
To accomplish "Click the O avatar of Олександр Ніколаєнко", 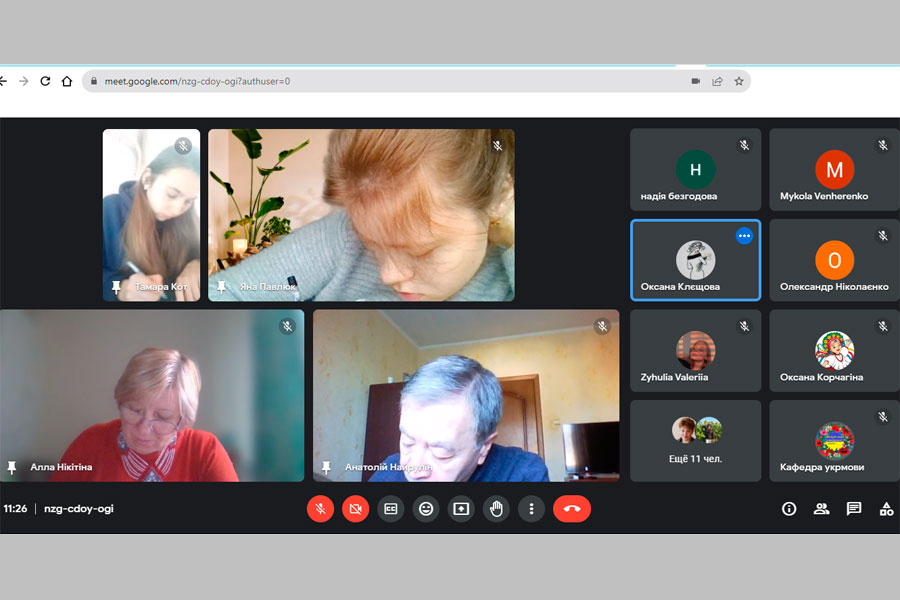I will (835, 260).
